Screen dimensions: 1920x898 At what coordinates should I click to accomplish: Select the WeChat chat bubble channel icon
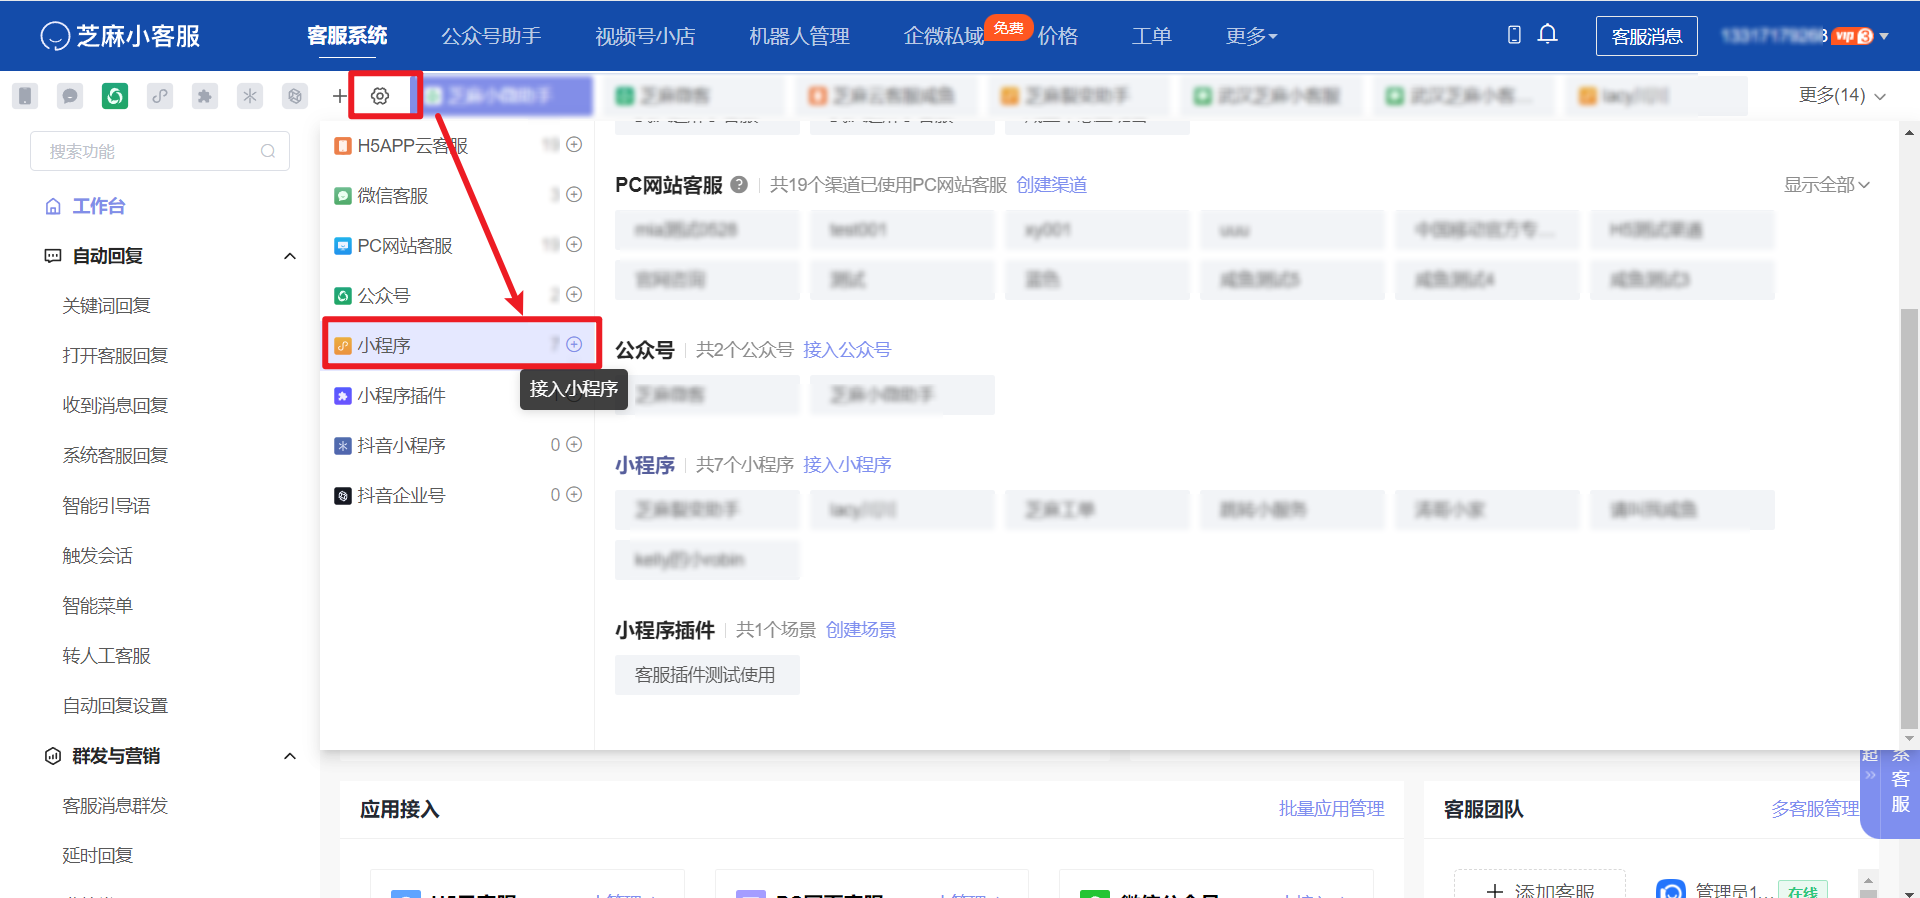coord(70,96)
